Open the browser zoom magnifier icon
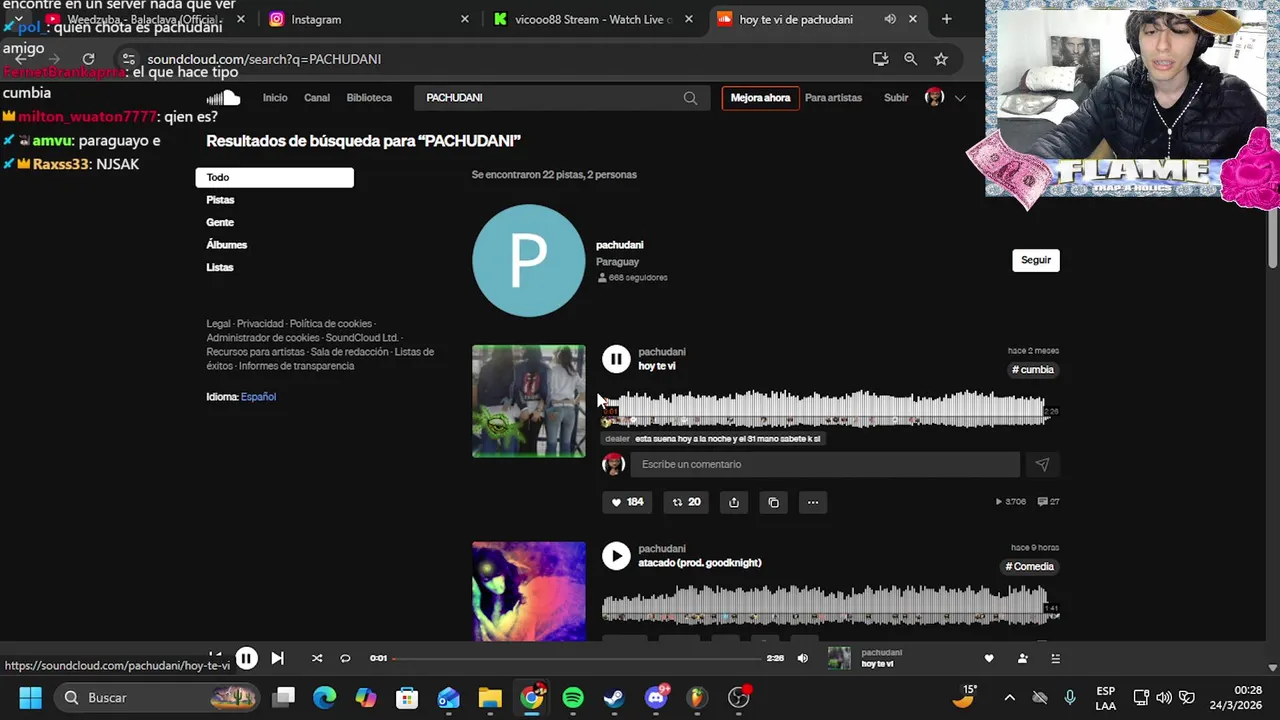Viewport: 1280px width, 720px height. [910, 59]
